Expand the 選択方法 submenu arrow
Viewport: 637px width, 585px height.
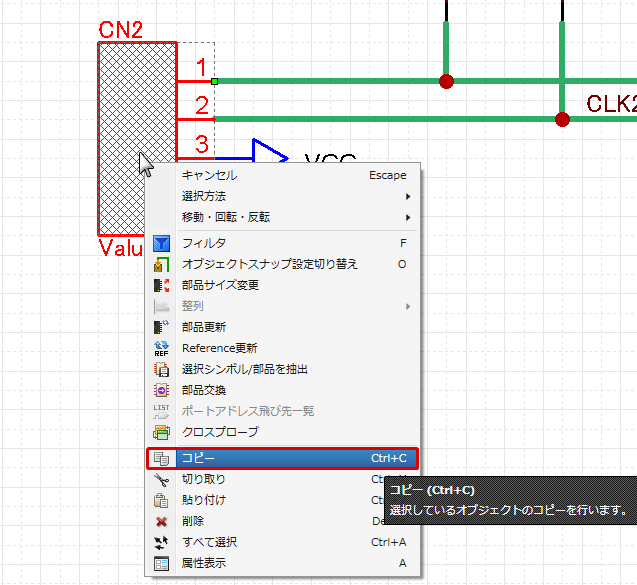tap(408, 197)
